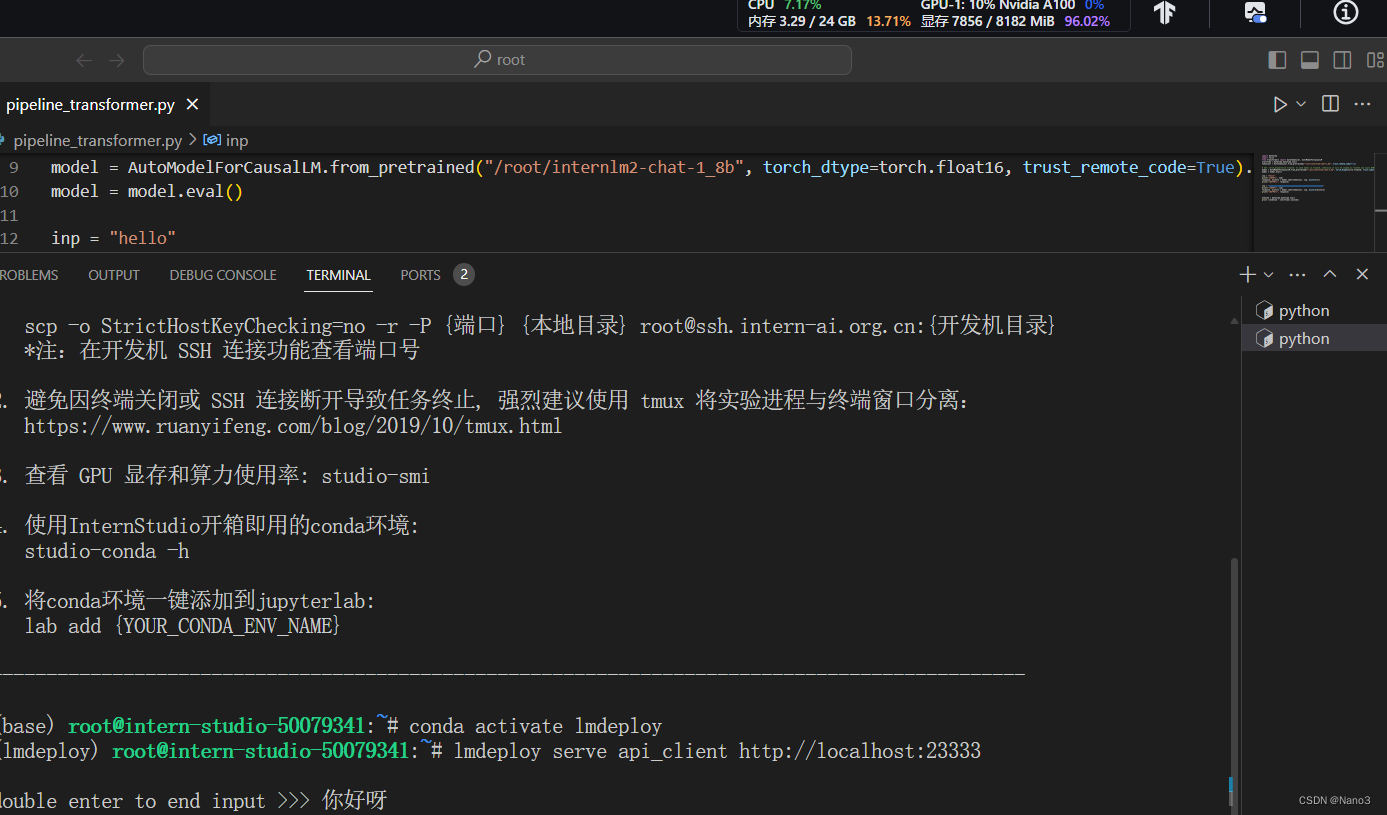
Task: Switch to the PROBLEMS panel tab
Action: pyautogui.click(x=28, y=275)
